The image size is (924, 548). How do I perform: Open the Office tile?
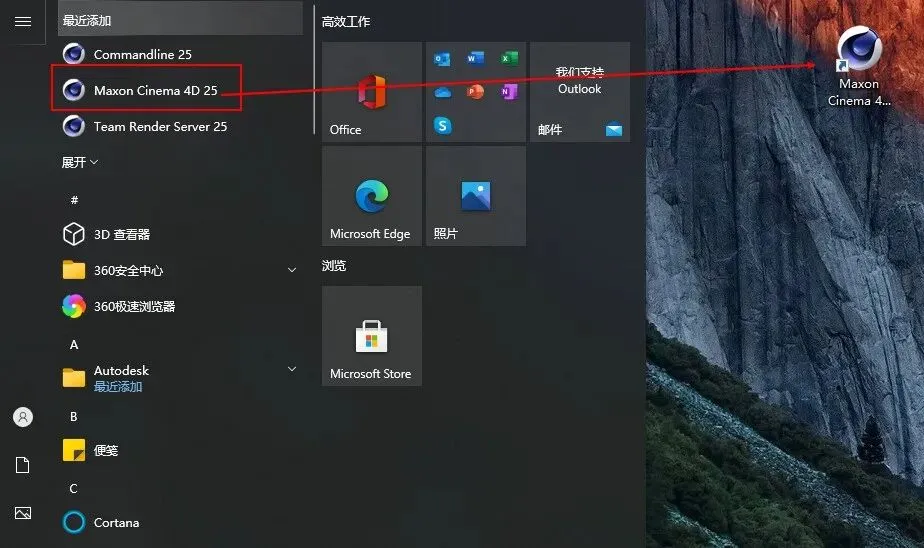pos(372,92)
